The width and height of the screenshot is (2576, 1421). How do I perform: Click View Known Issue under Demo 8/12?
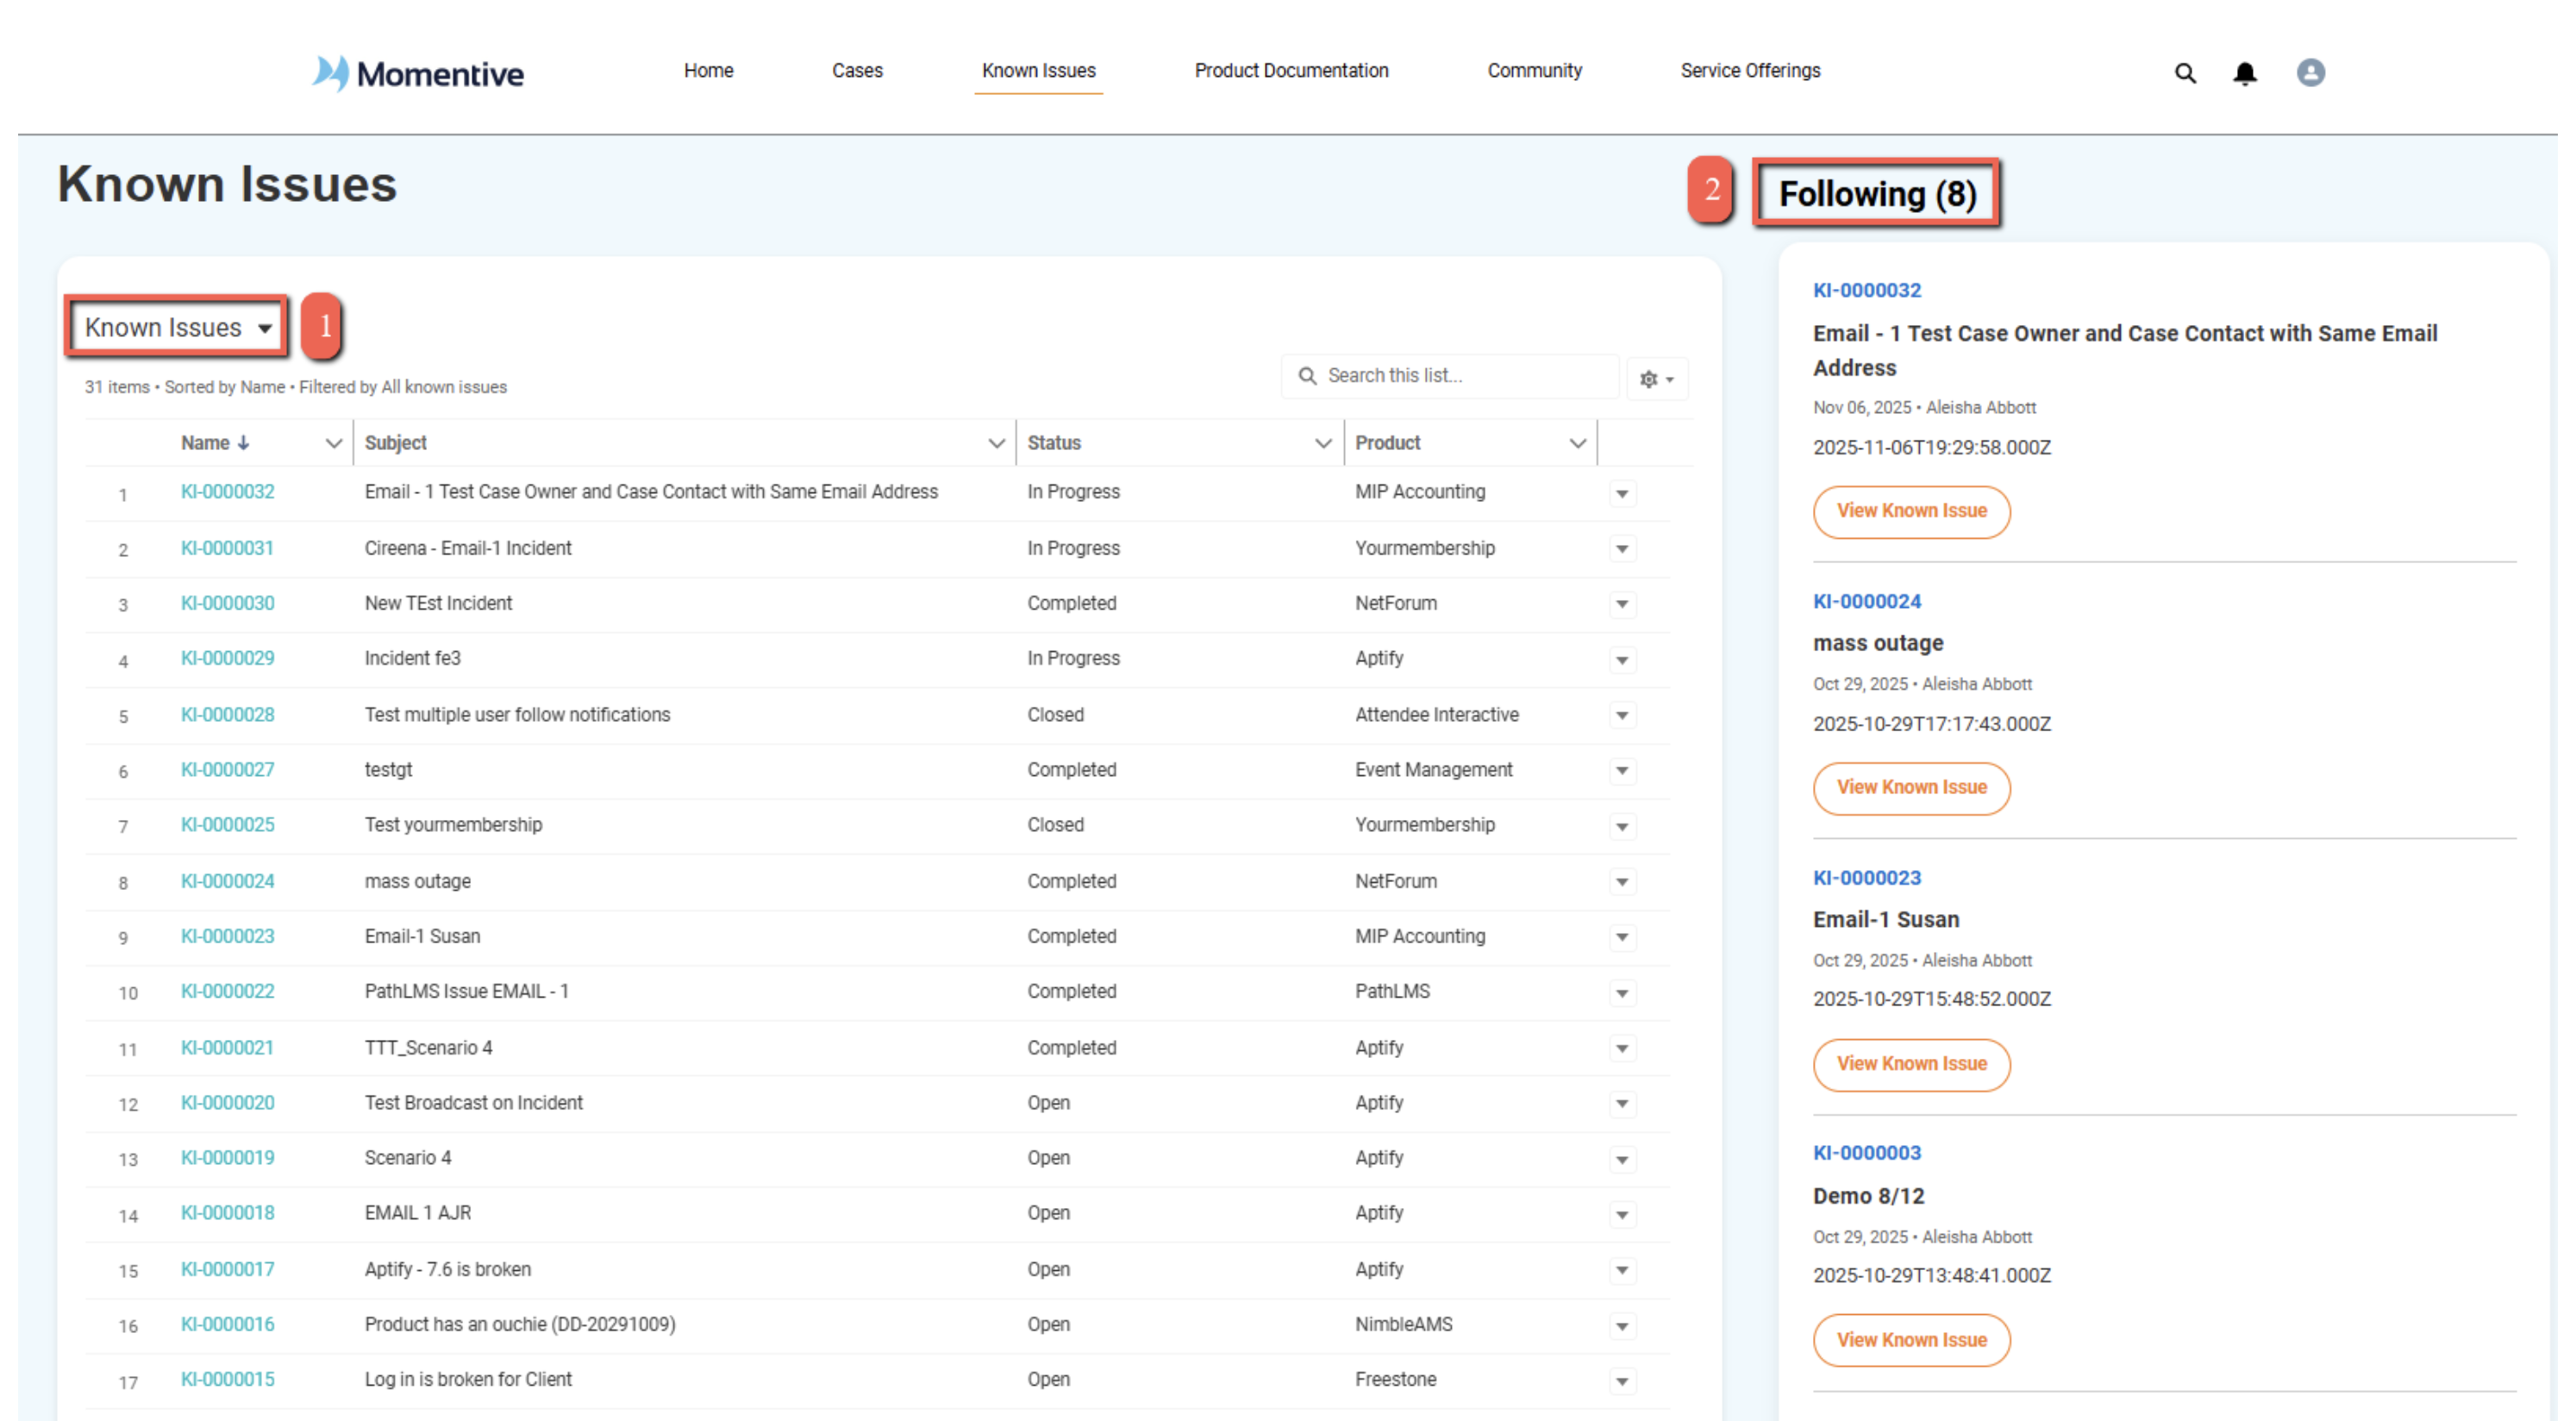point(1911,1341)
